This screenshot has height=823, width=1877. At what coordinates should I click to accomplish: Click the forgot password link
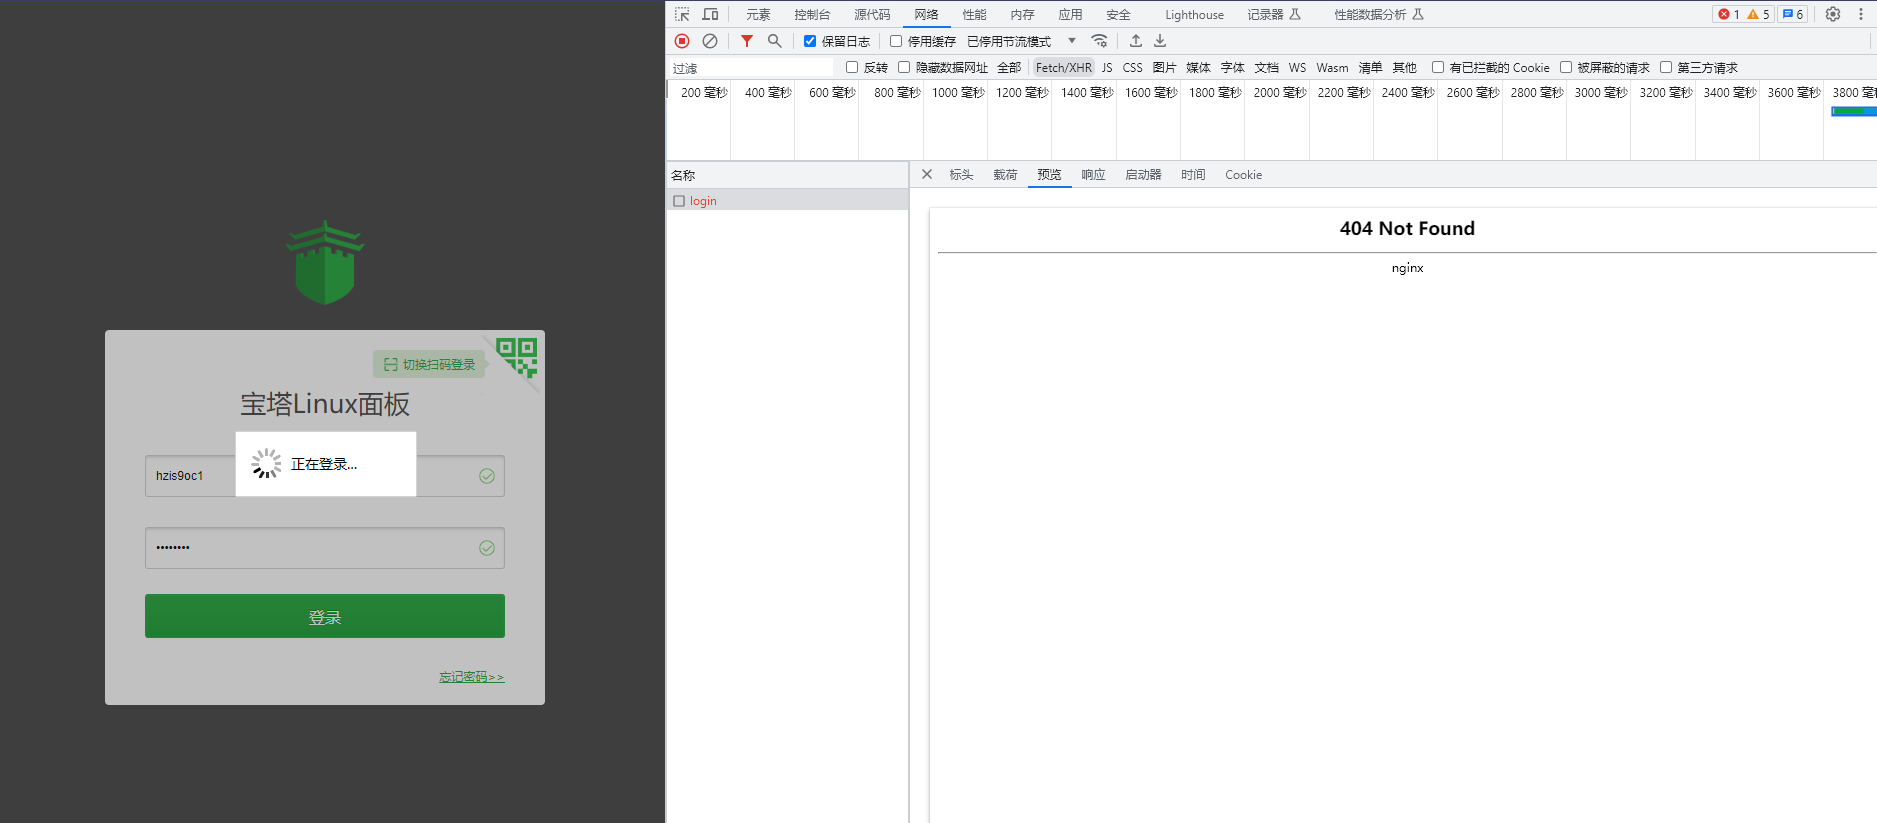472,677
